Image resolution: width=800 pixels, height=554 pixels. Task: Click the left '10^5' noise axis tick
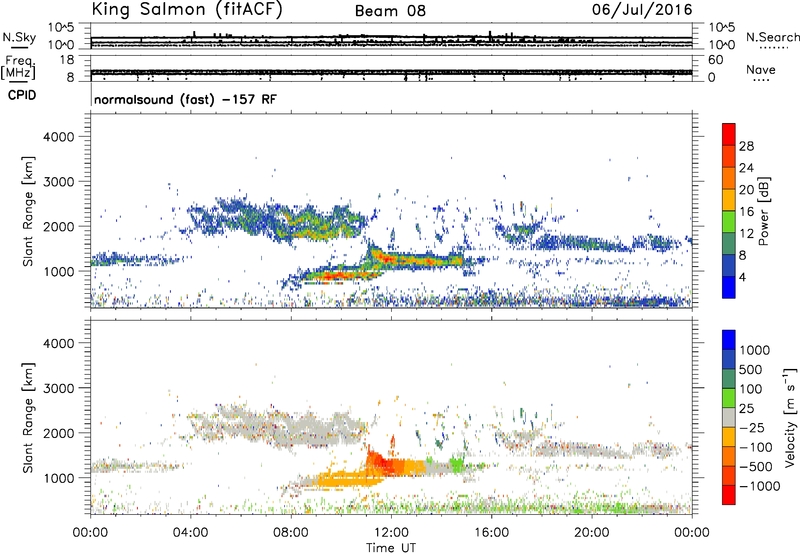61,28
